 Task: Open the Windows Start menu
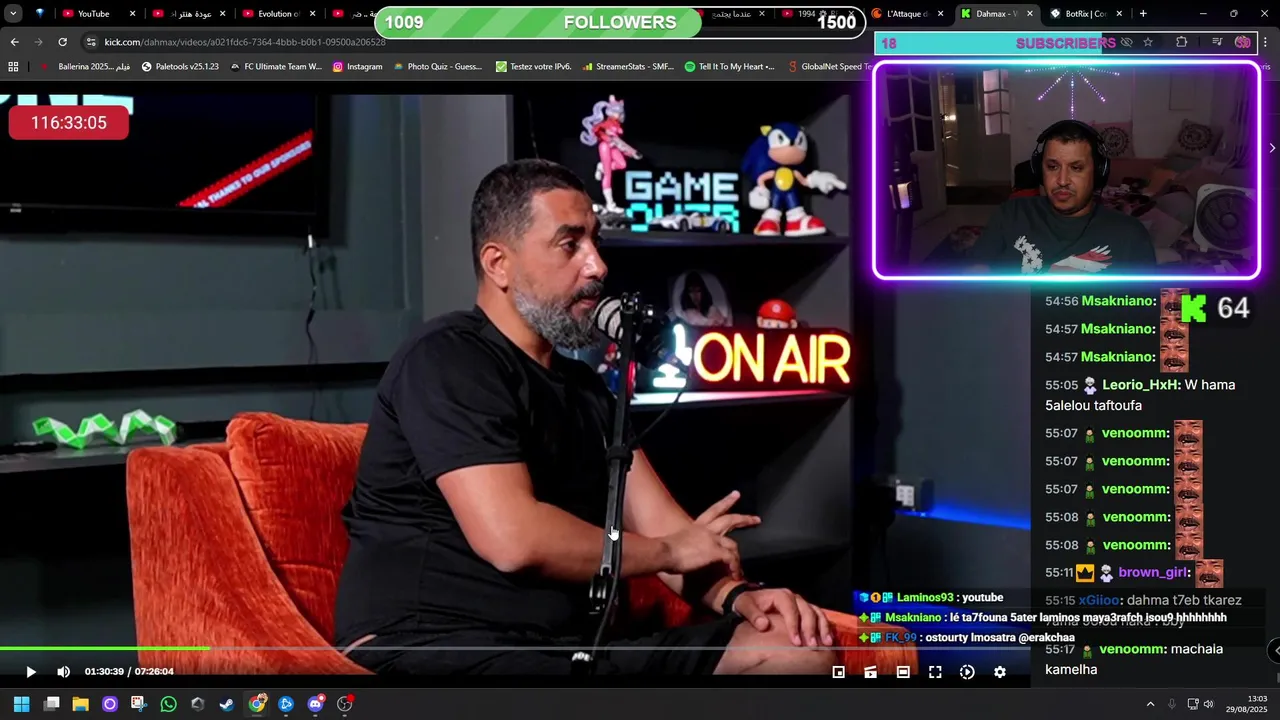click(x=21, y=704)
